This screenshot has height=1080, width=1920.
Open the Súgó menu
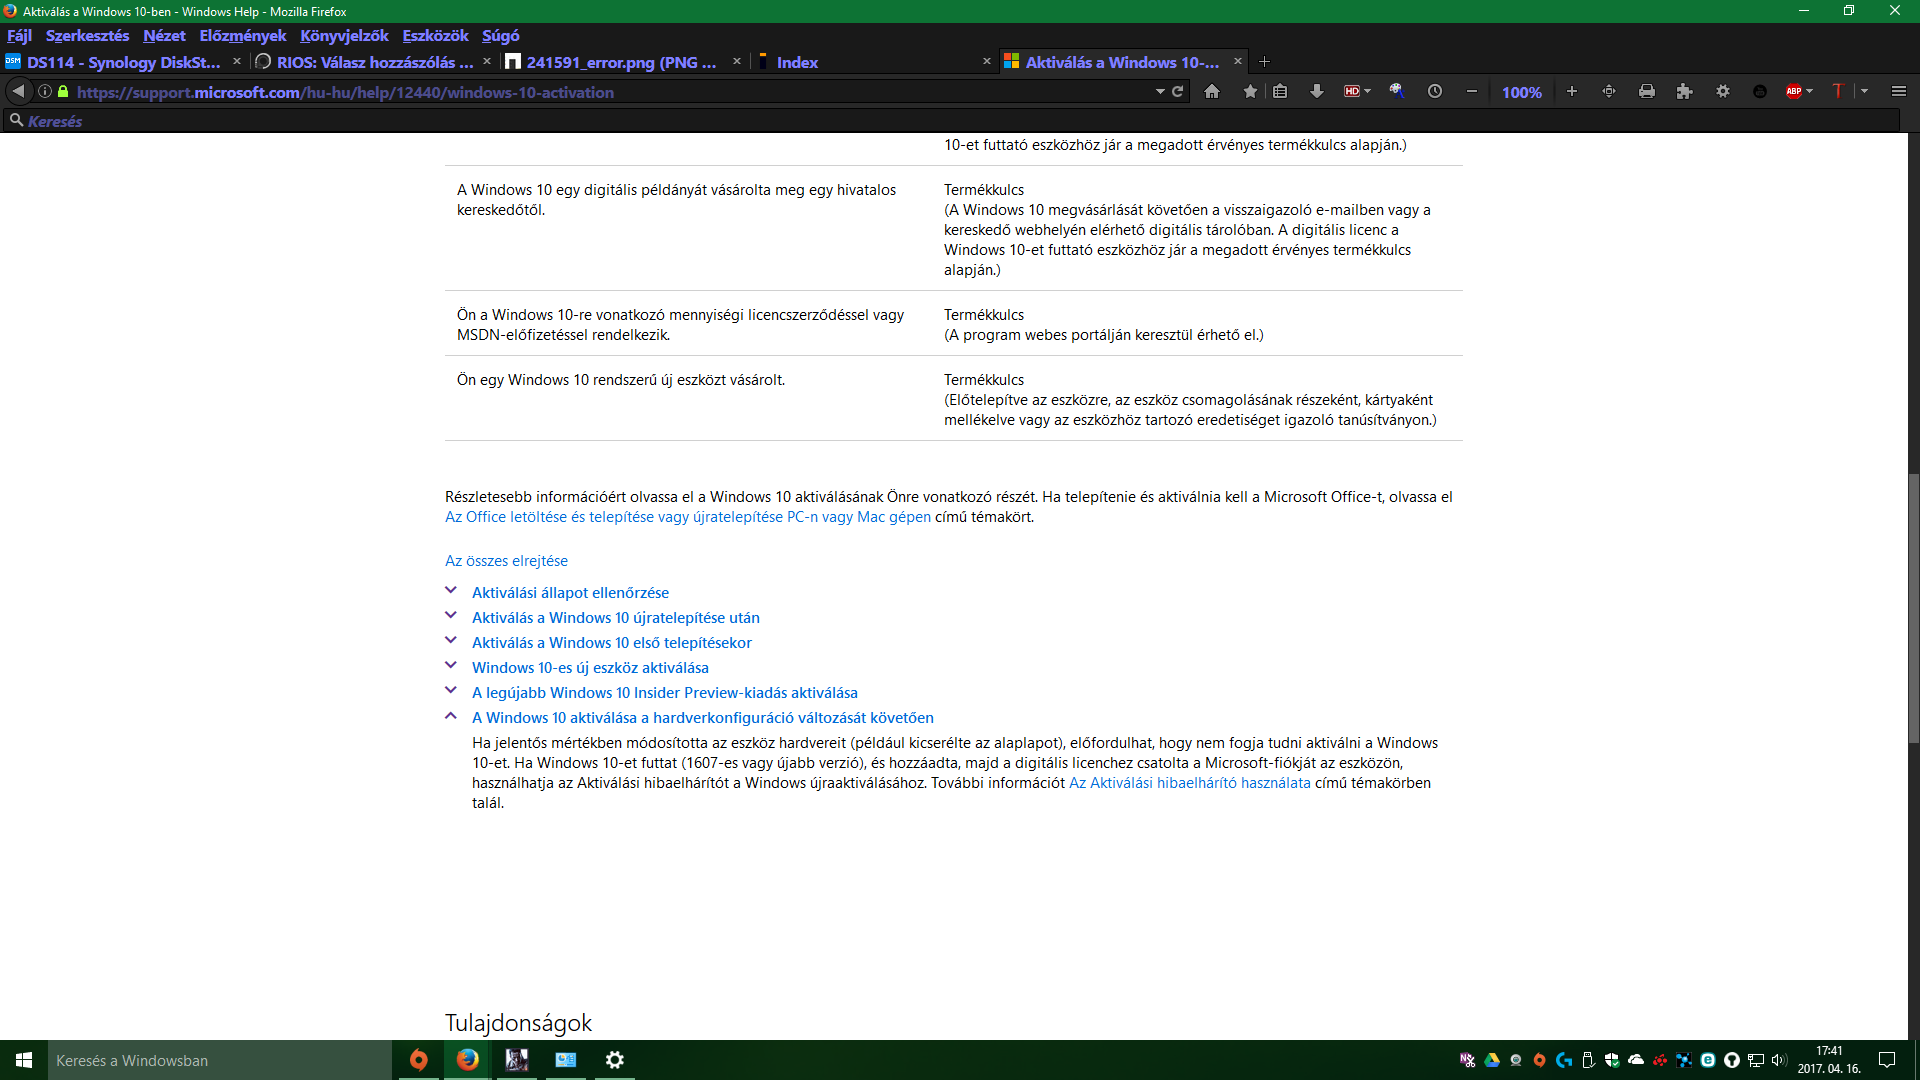coord(500,35)
